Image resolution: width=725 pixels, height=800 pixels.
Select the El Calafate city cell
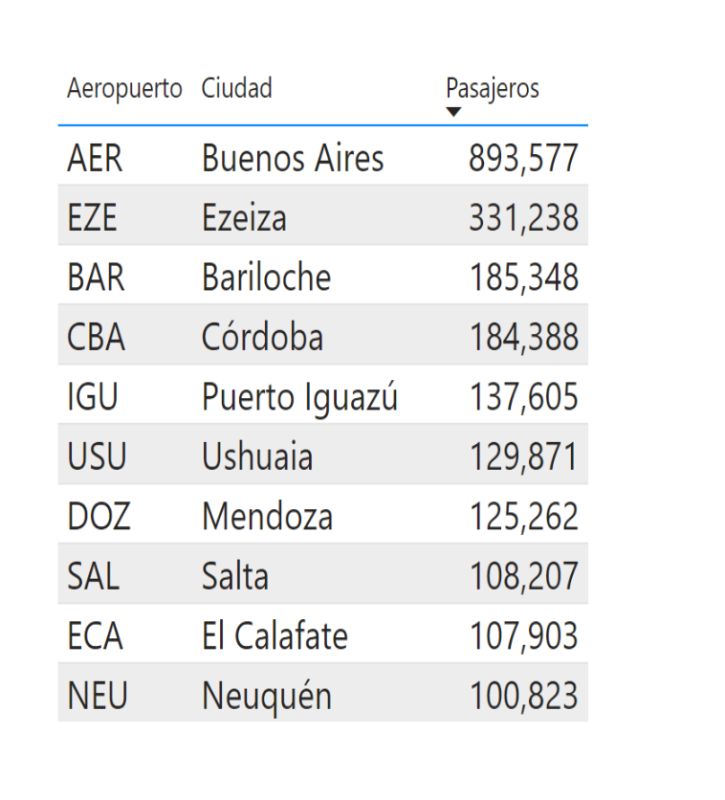(x=274, y=636)
